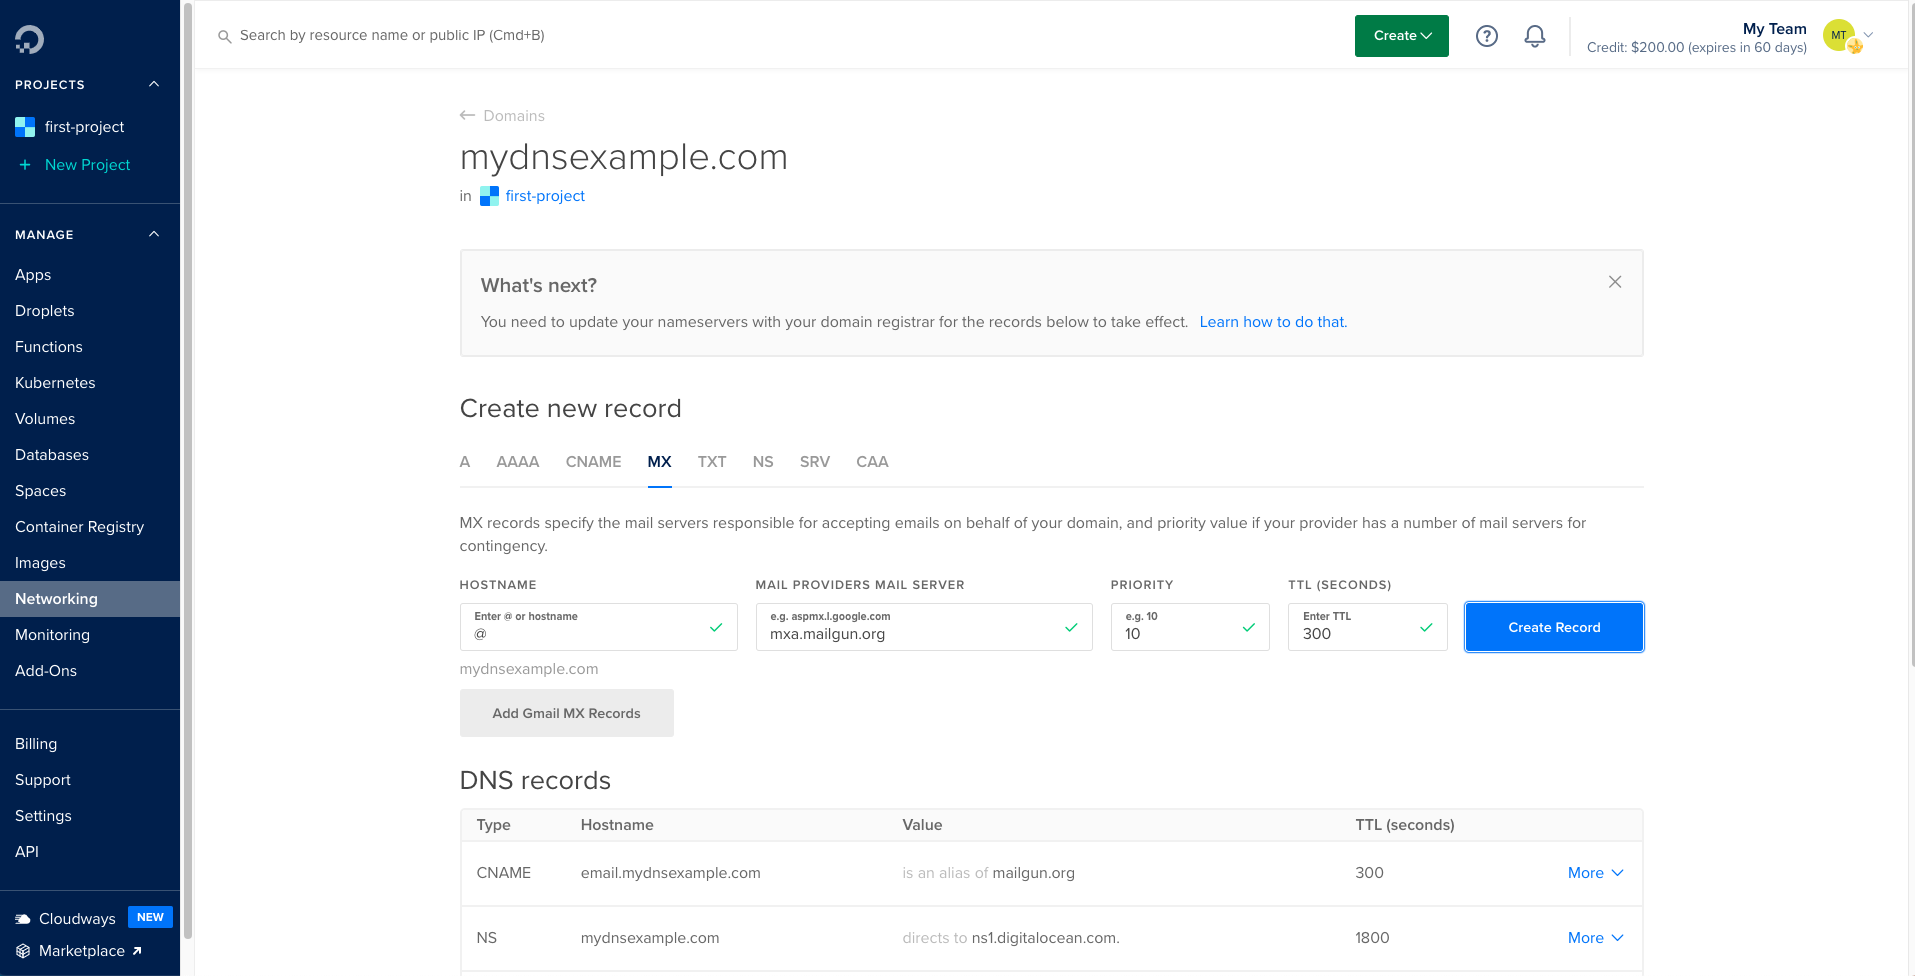This screenshot has height=976, width=1915.
Task: Open the Learn how to do that link
Action: tap(1273, 322)
